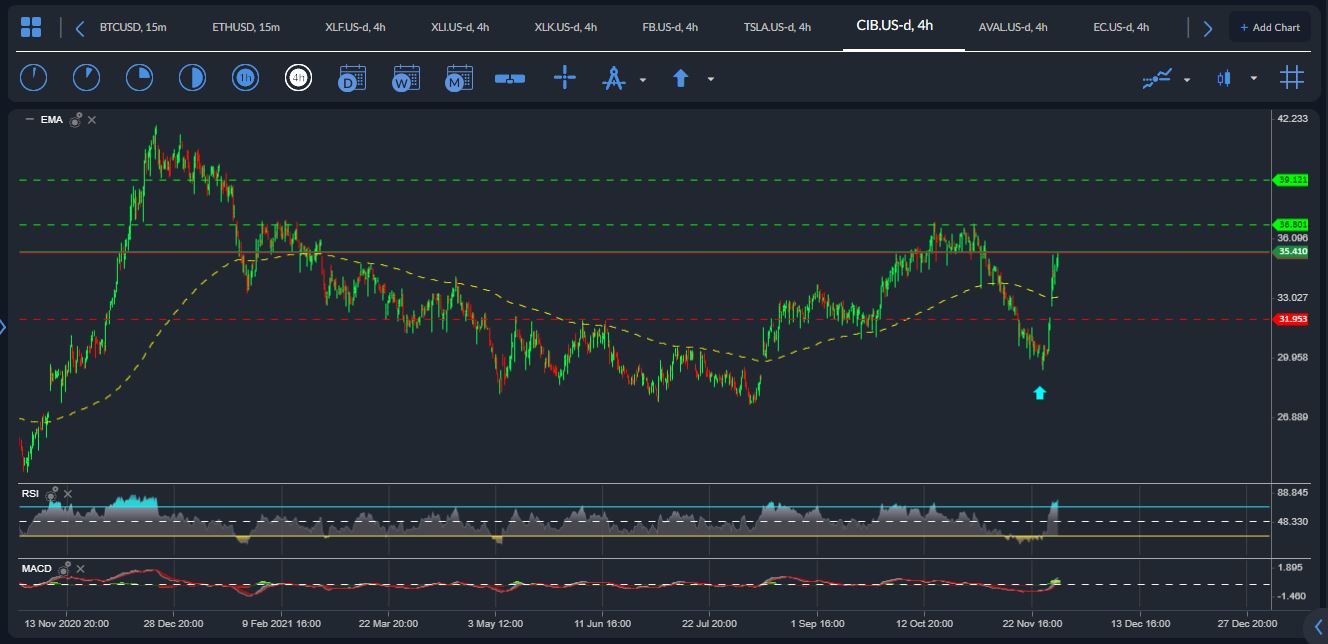
Task: Select the 1h timeframe icon
Action: (x=245, y=77)
